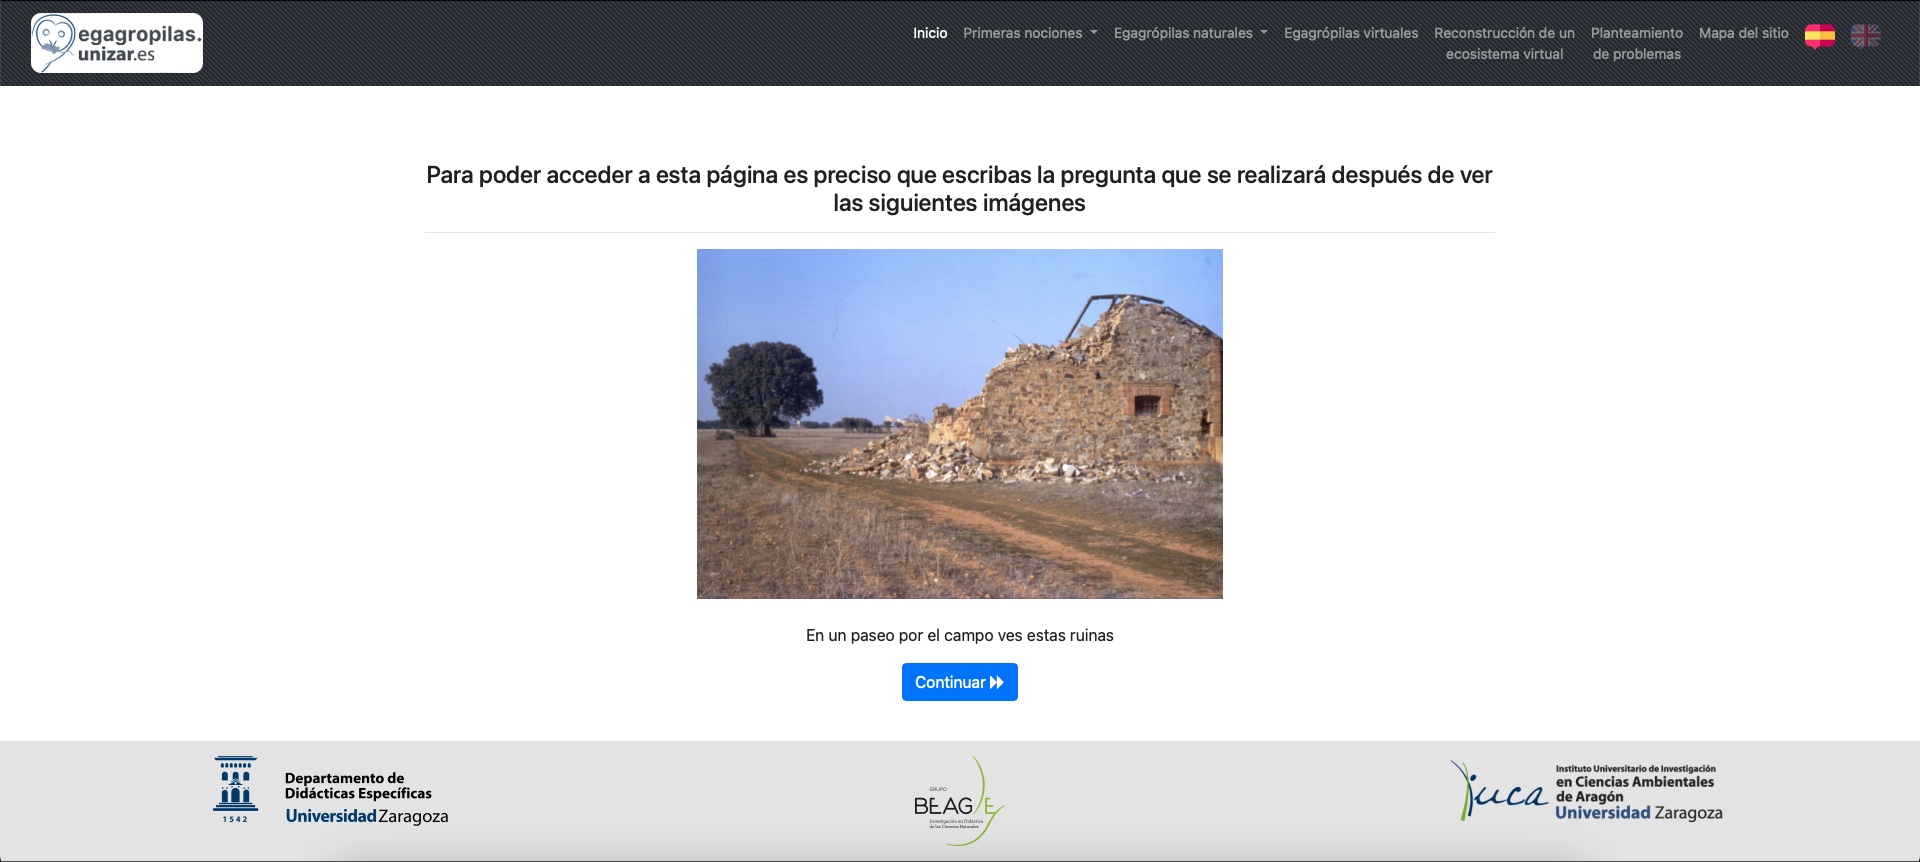The width and height of the screenshot is (1920, 862).
Task: Open Reconstrucción de un ecosistema virtual
Action: pyautogui.click(x=1504, y=43)
